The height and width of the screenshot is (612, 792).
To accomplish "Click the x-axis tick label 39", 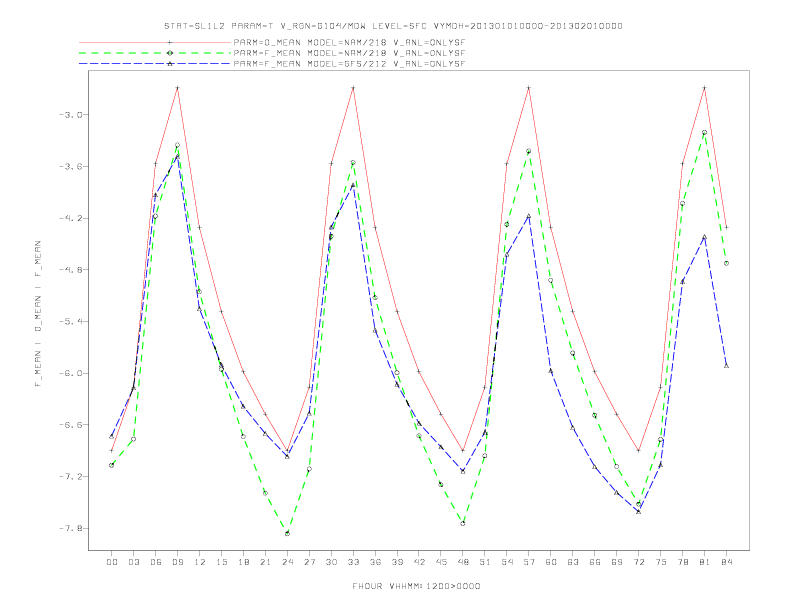I will 397,562.
